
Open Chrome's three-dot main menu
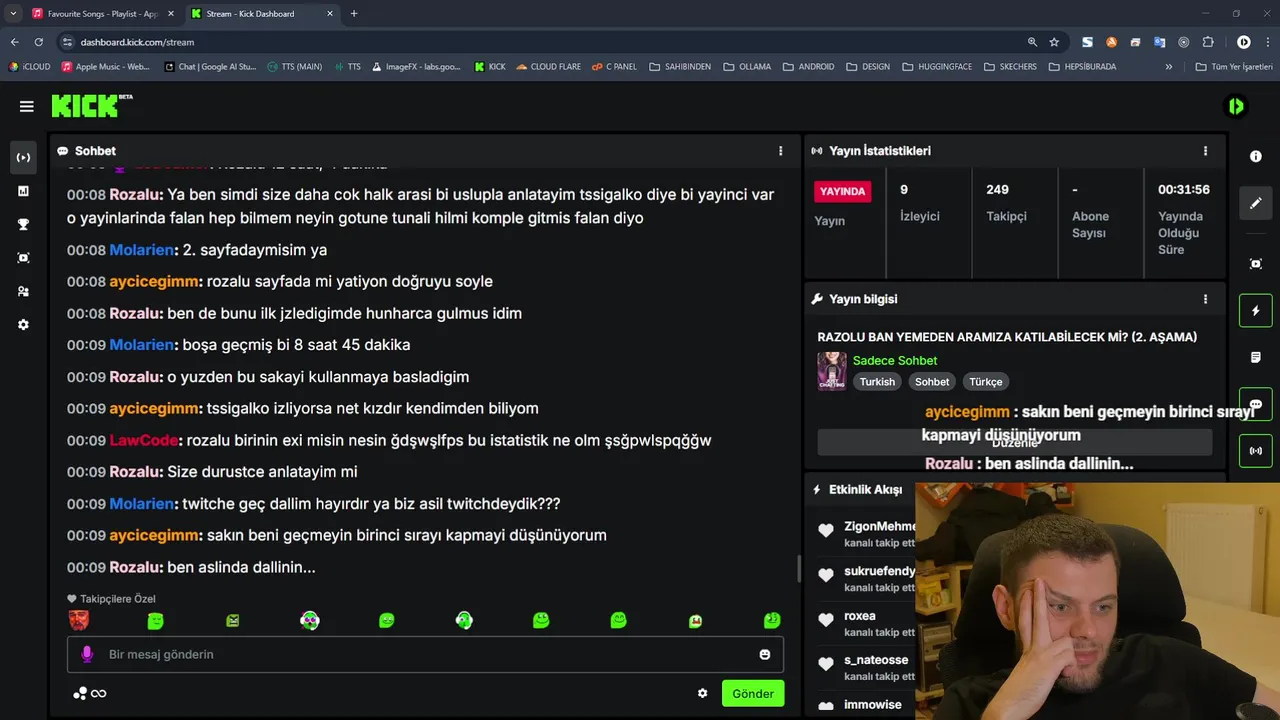tap(1266, 42)
